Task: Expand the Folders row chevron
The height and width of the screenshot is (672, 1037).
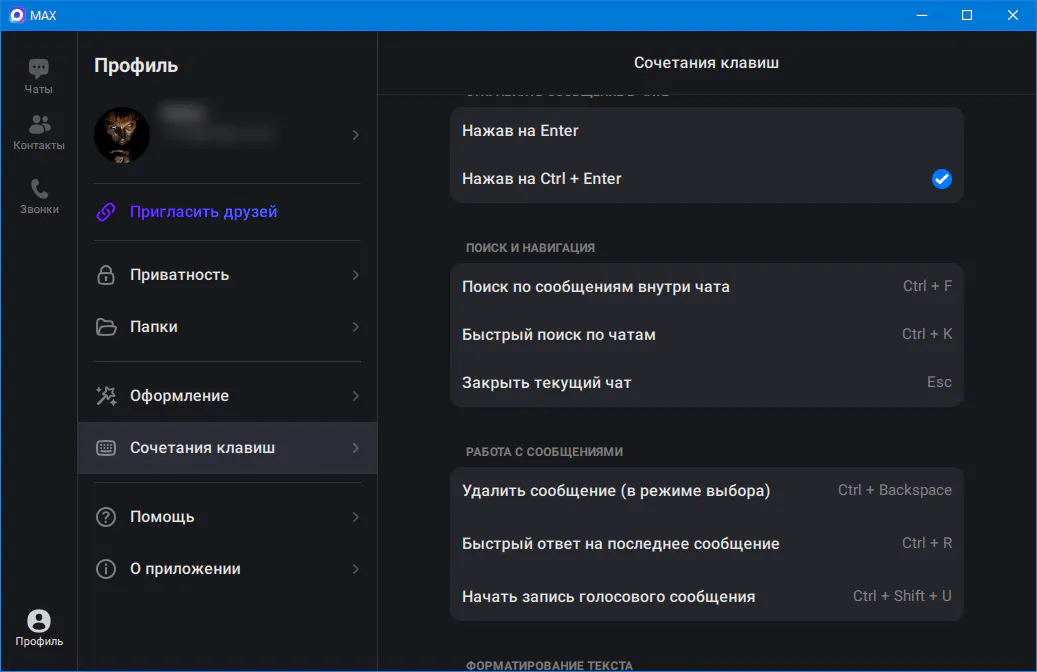Action: (x=355, y=327)
